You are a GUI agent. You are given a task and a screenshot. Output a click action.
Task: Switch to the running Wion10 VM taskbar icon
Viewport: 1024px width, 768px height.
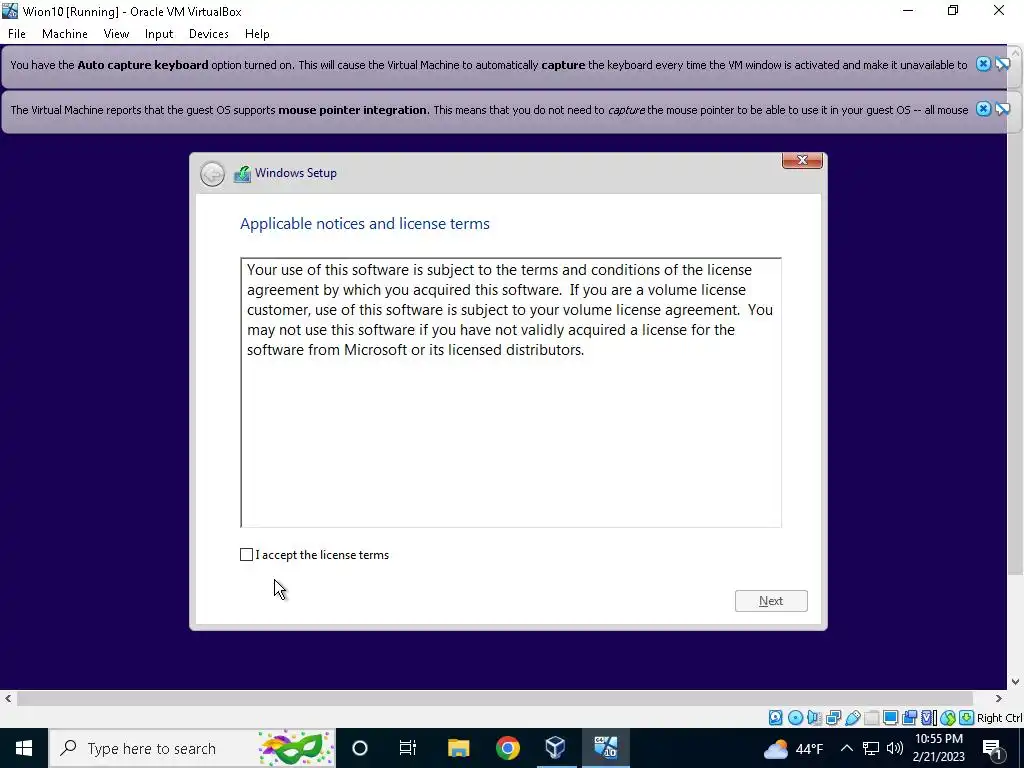pos(605,748)
